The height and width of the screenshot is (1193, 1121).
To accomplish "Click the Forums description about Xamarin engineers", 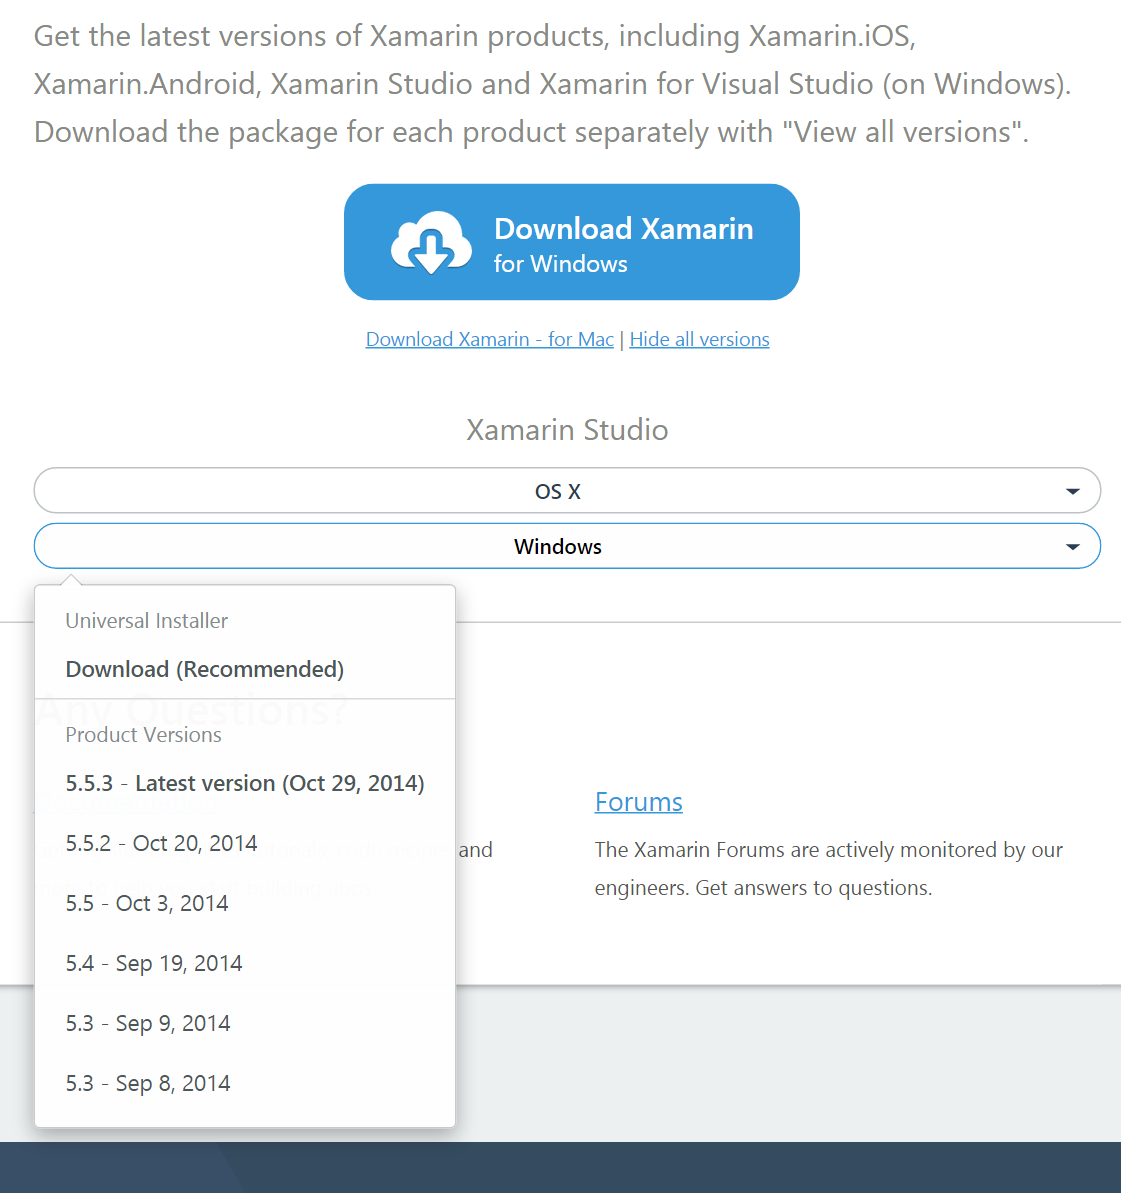I will point(829,868).
